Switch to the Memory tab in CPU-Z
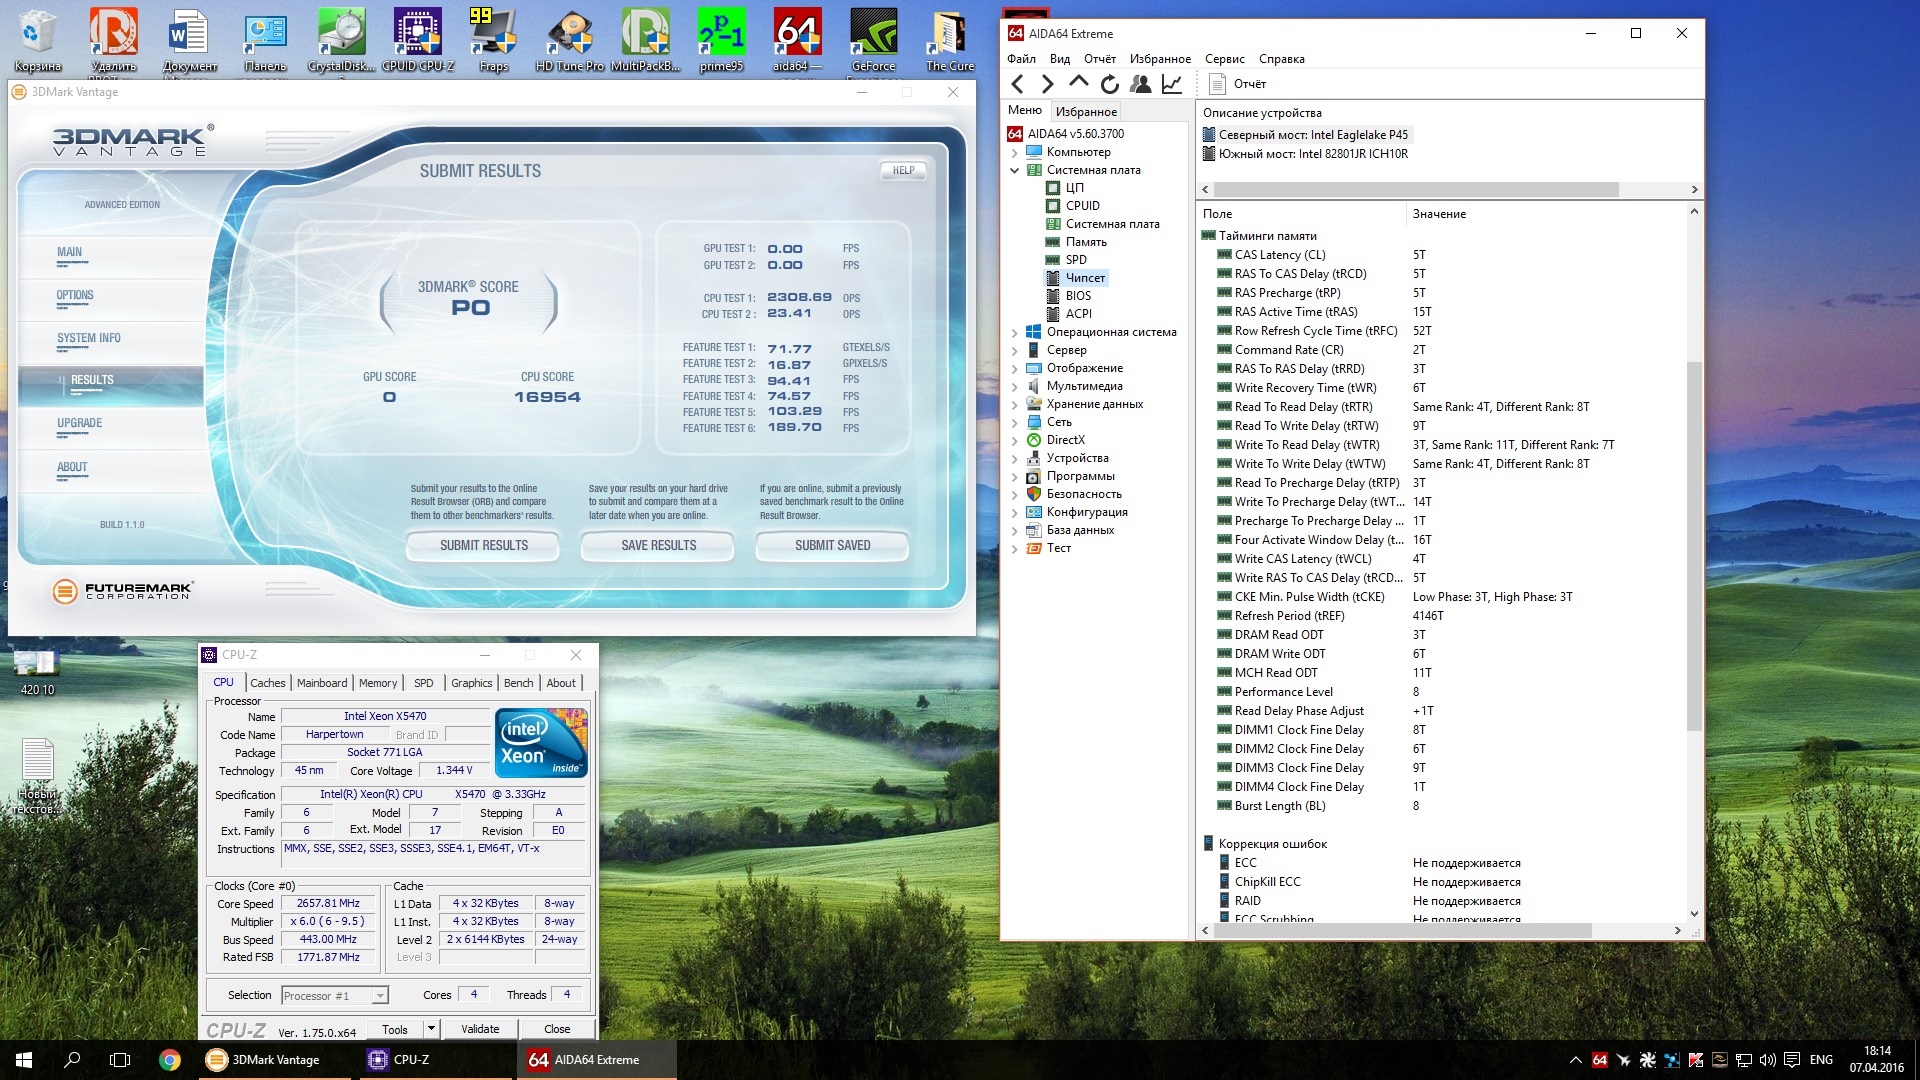 coord(378,683)
